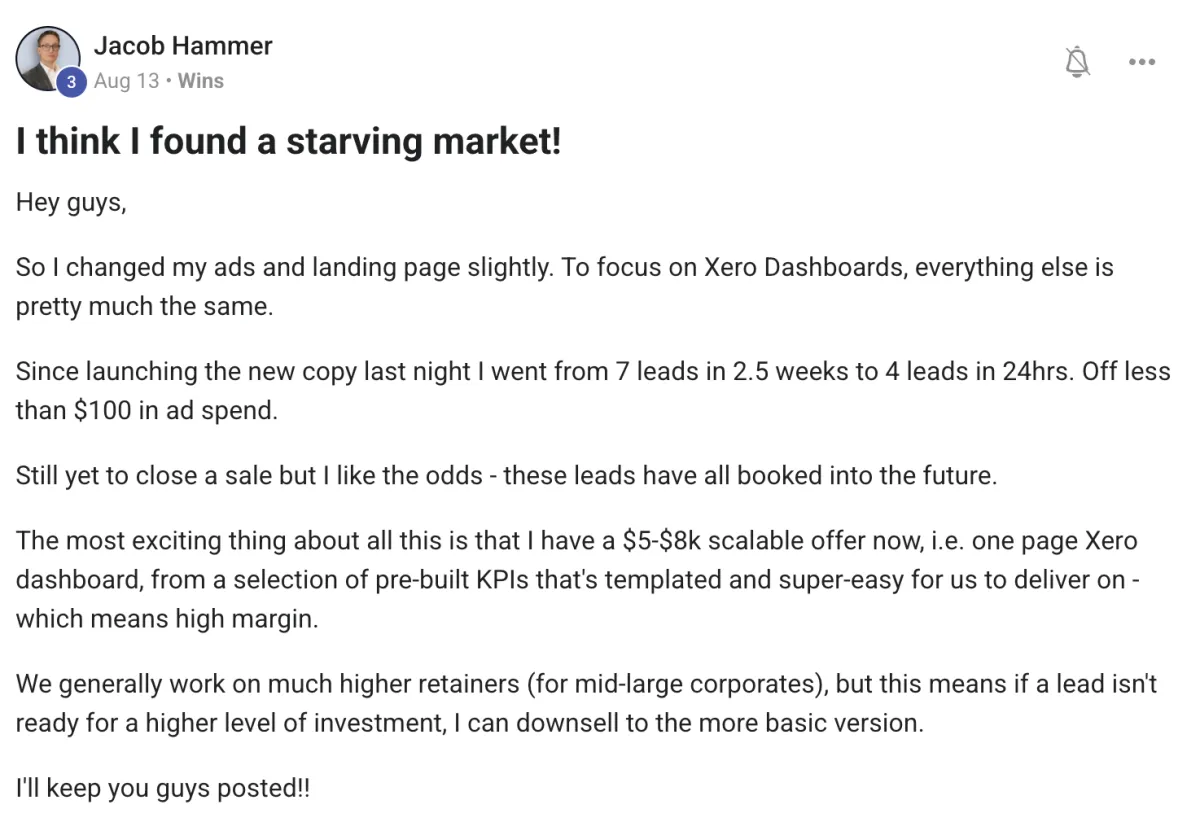Click the "which means high margin" line

coord(167,619)
